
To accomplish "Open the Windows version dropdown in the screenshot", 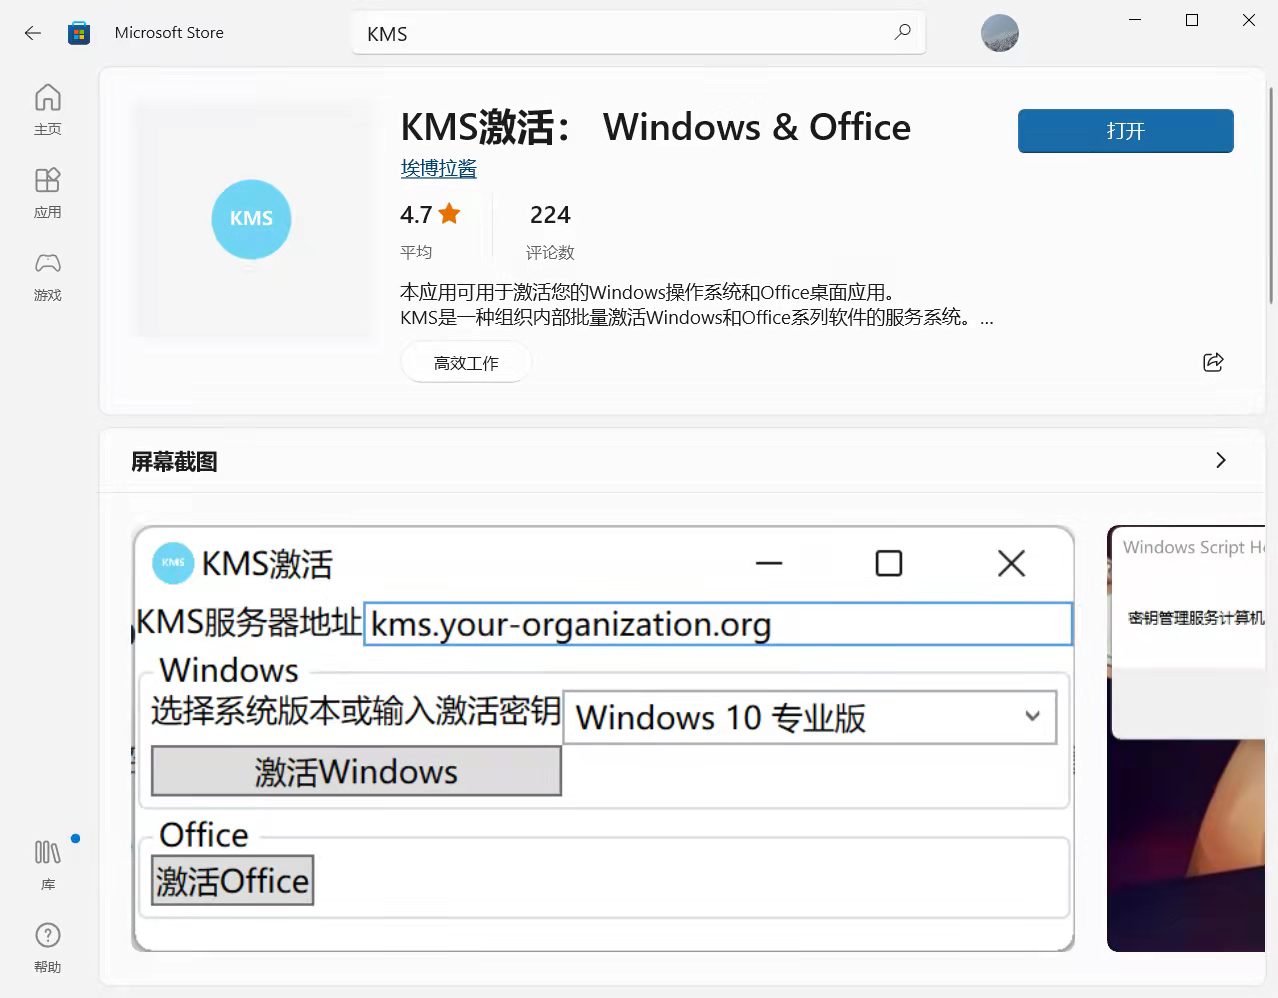I will point(1033,716).
